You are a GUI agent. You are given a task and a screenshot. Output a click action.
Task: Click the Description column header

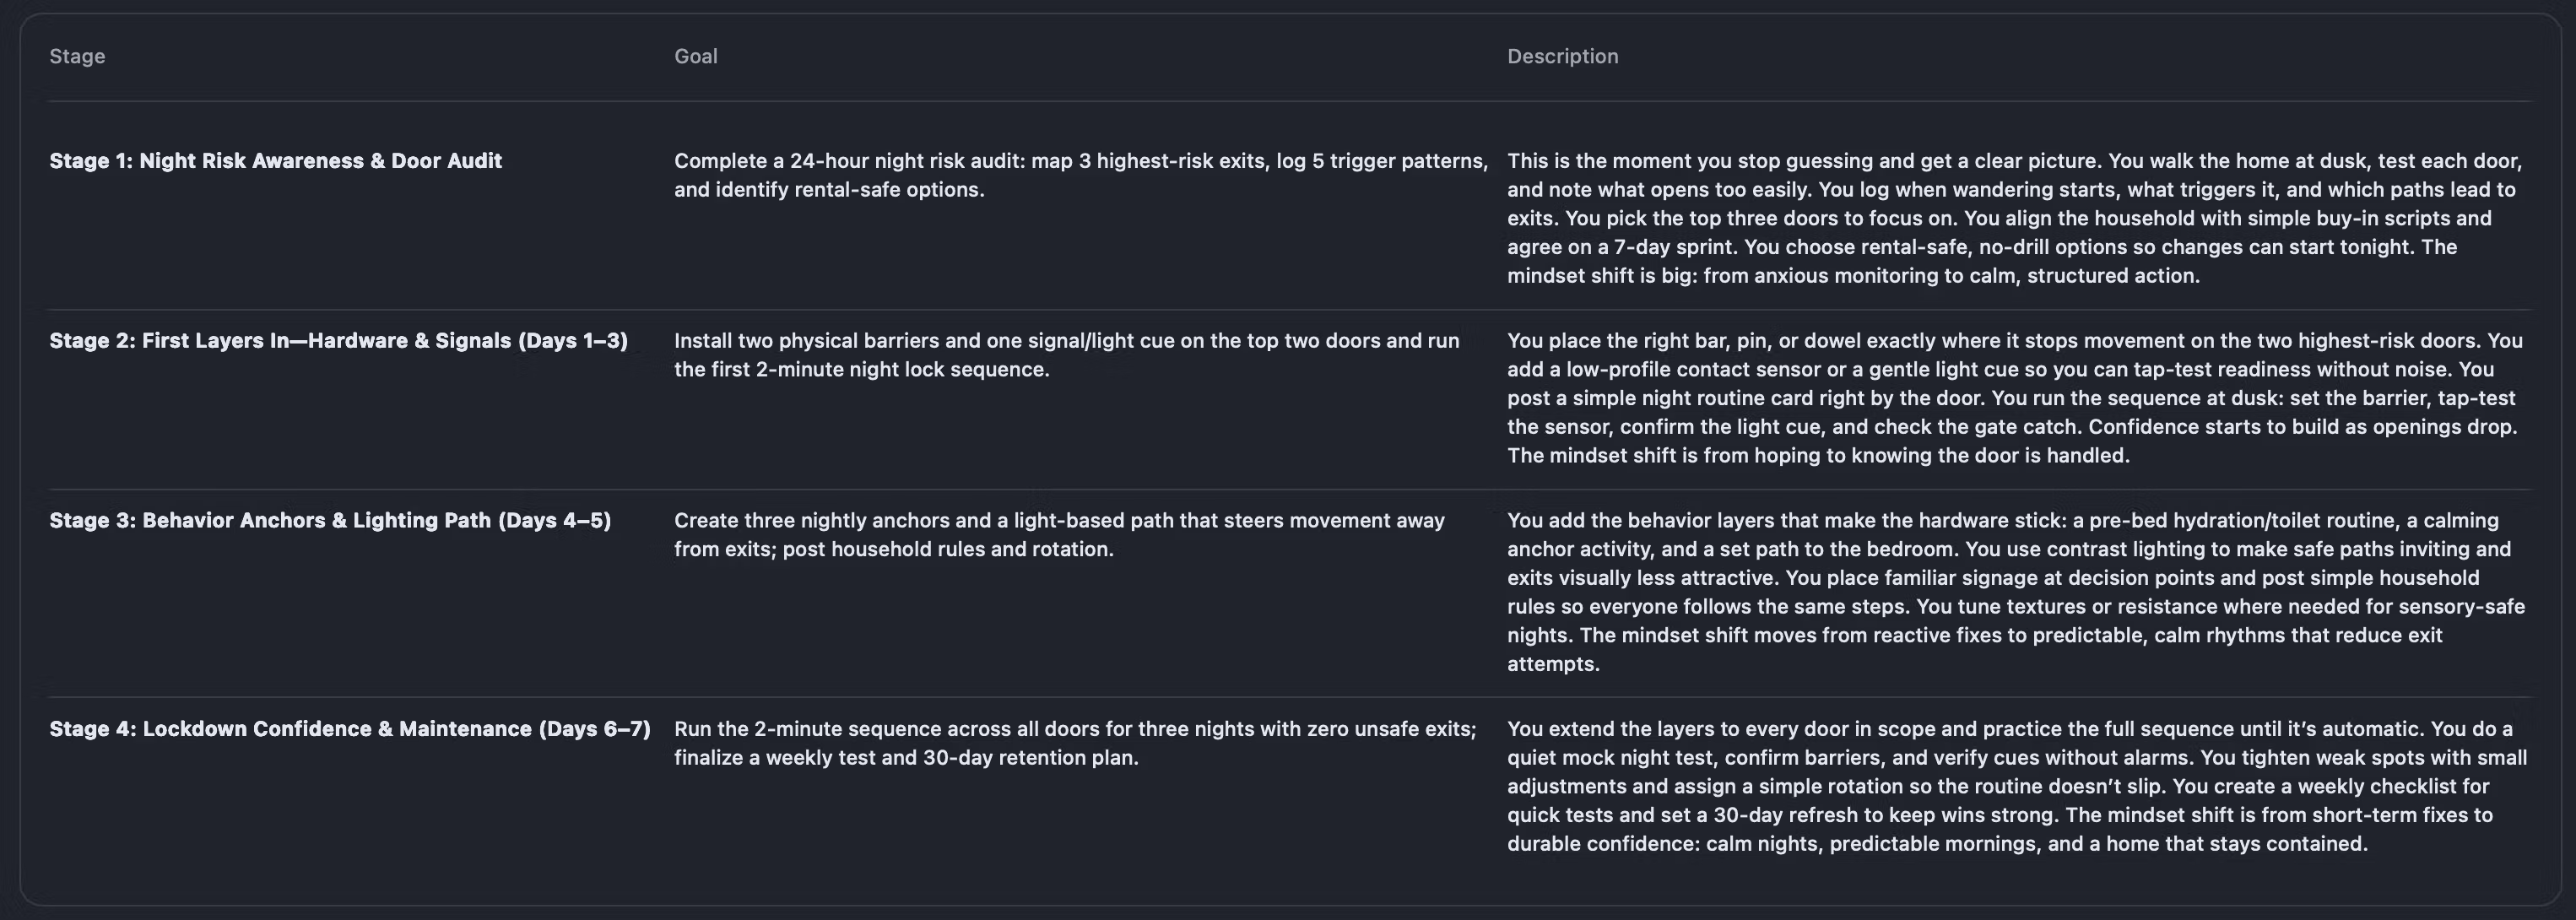tap(1562, 57)
